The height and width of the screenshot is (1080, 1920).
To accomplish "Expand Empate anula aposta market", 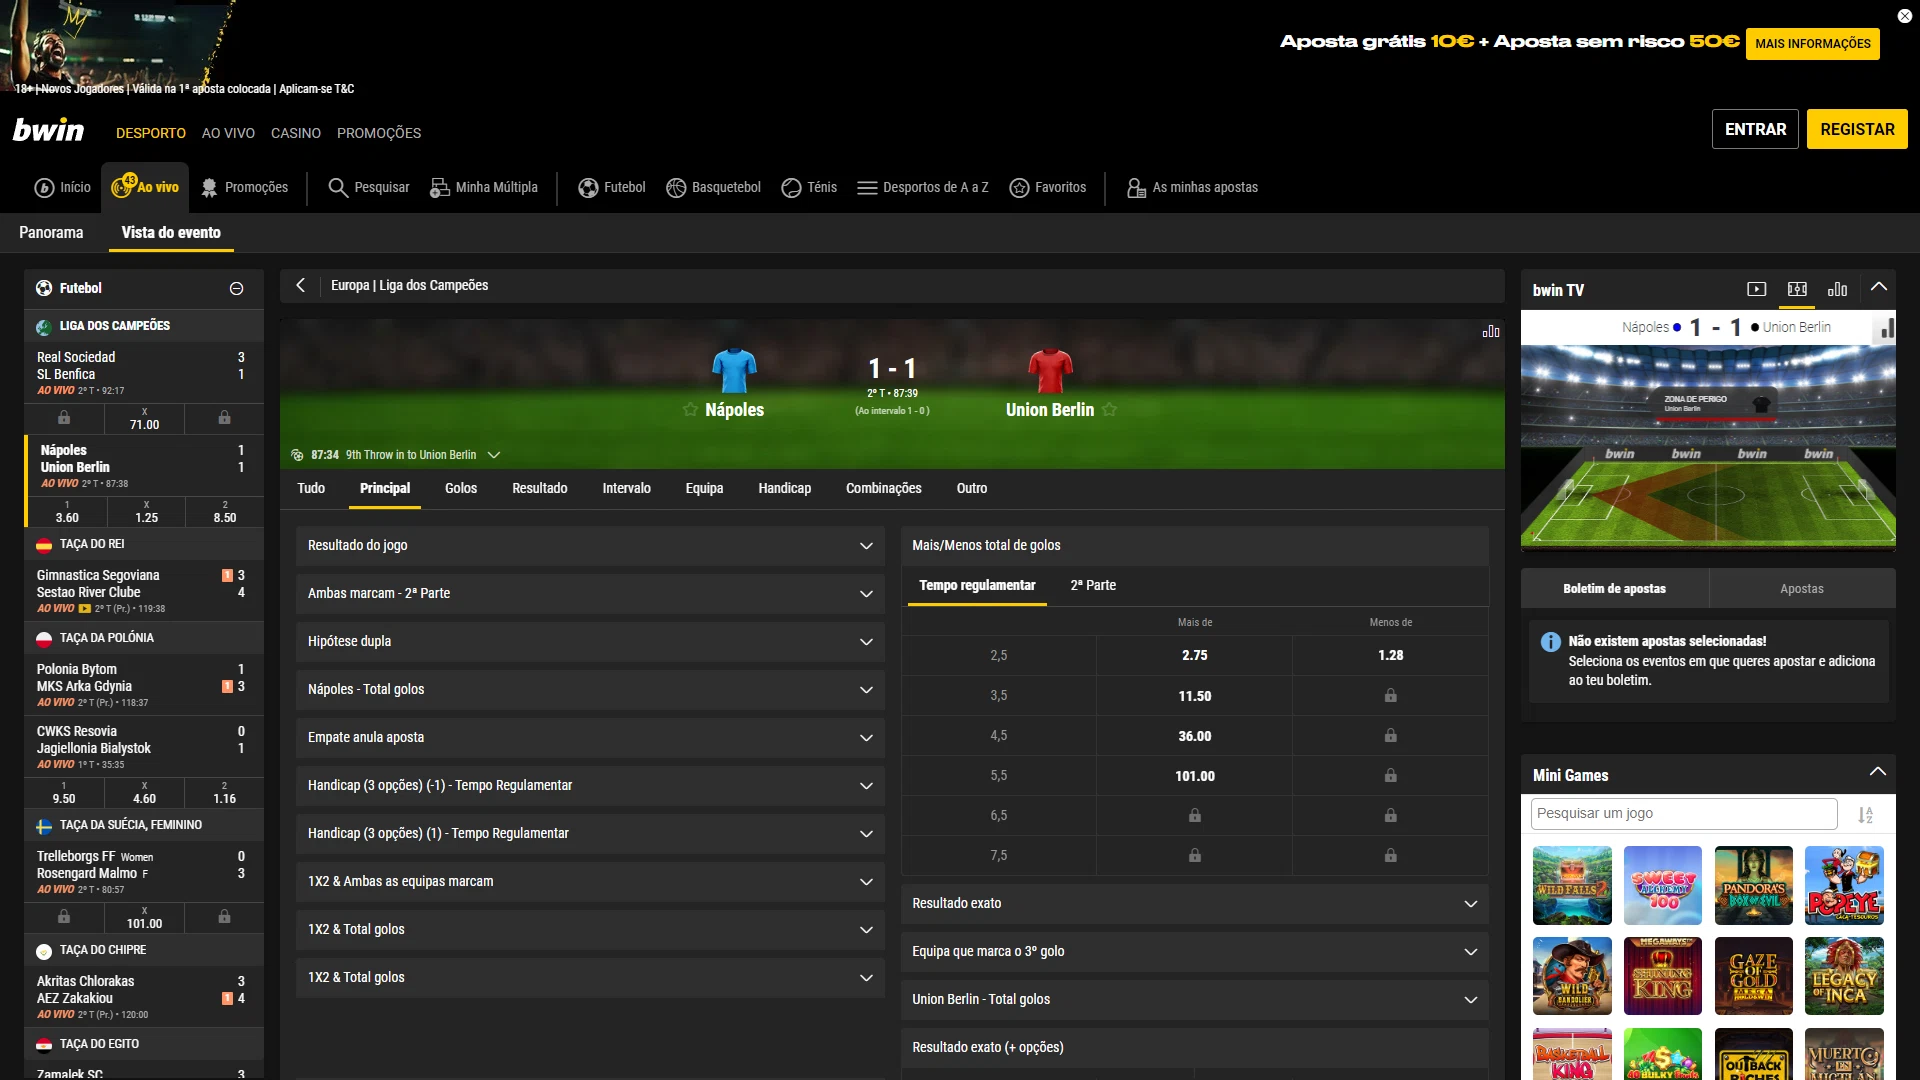I will tap(590, 738).
